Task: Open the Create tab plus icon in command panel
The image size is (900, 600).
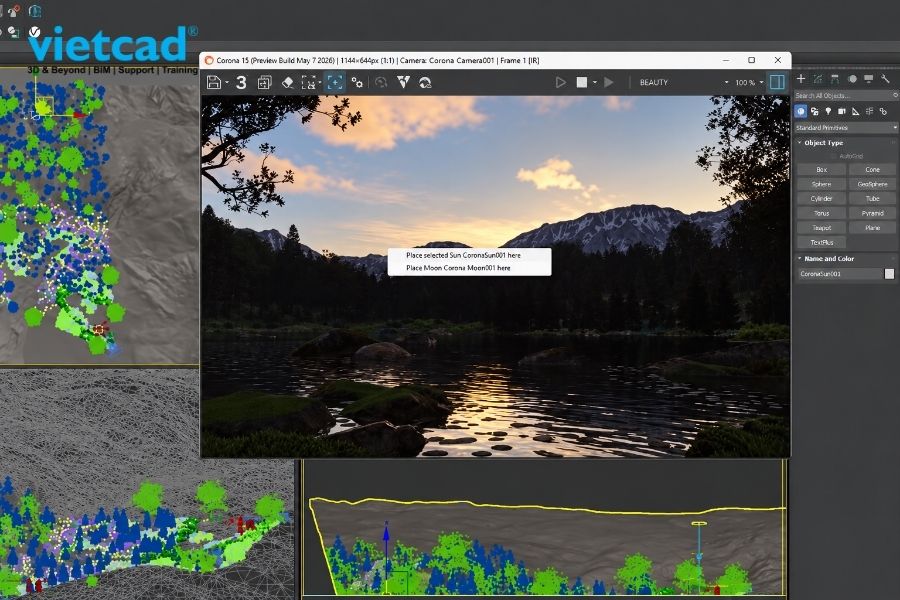Action: click(801, 79)
